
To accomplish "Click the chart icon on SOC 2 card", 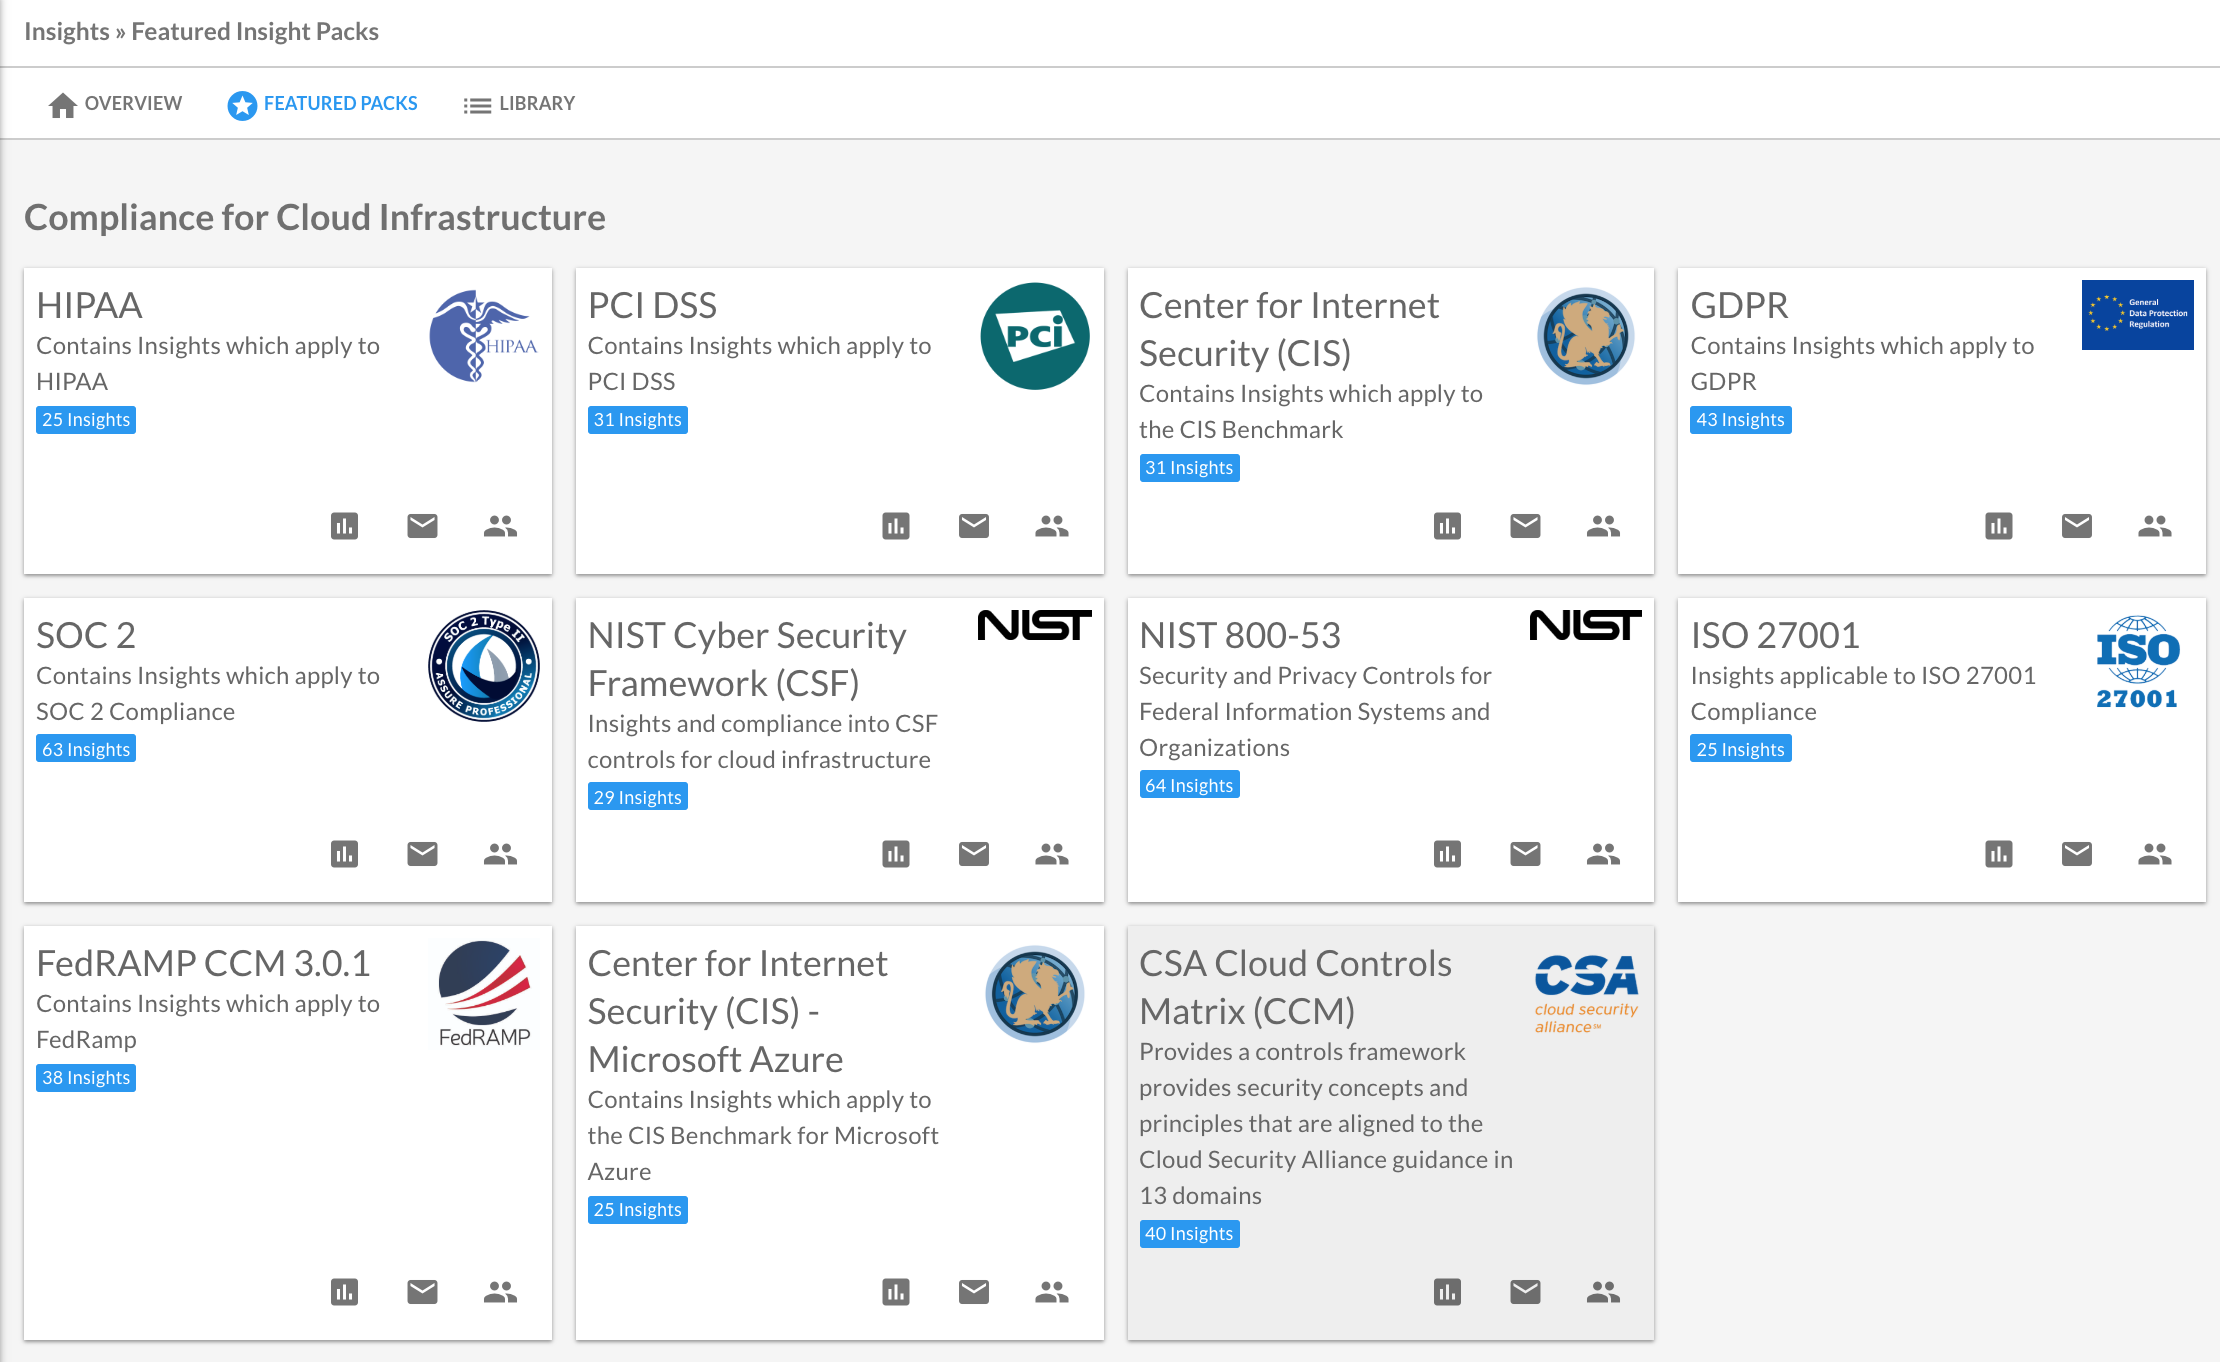I will 344,854.
